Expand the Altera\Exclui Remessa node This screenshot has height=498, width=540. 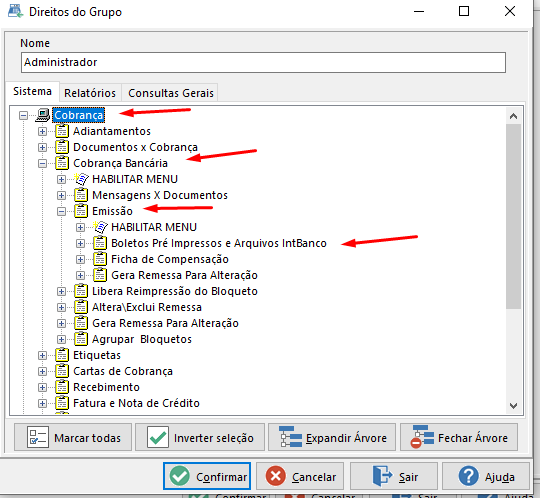(61, 307)
